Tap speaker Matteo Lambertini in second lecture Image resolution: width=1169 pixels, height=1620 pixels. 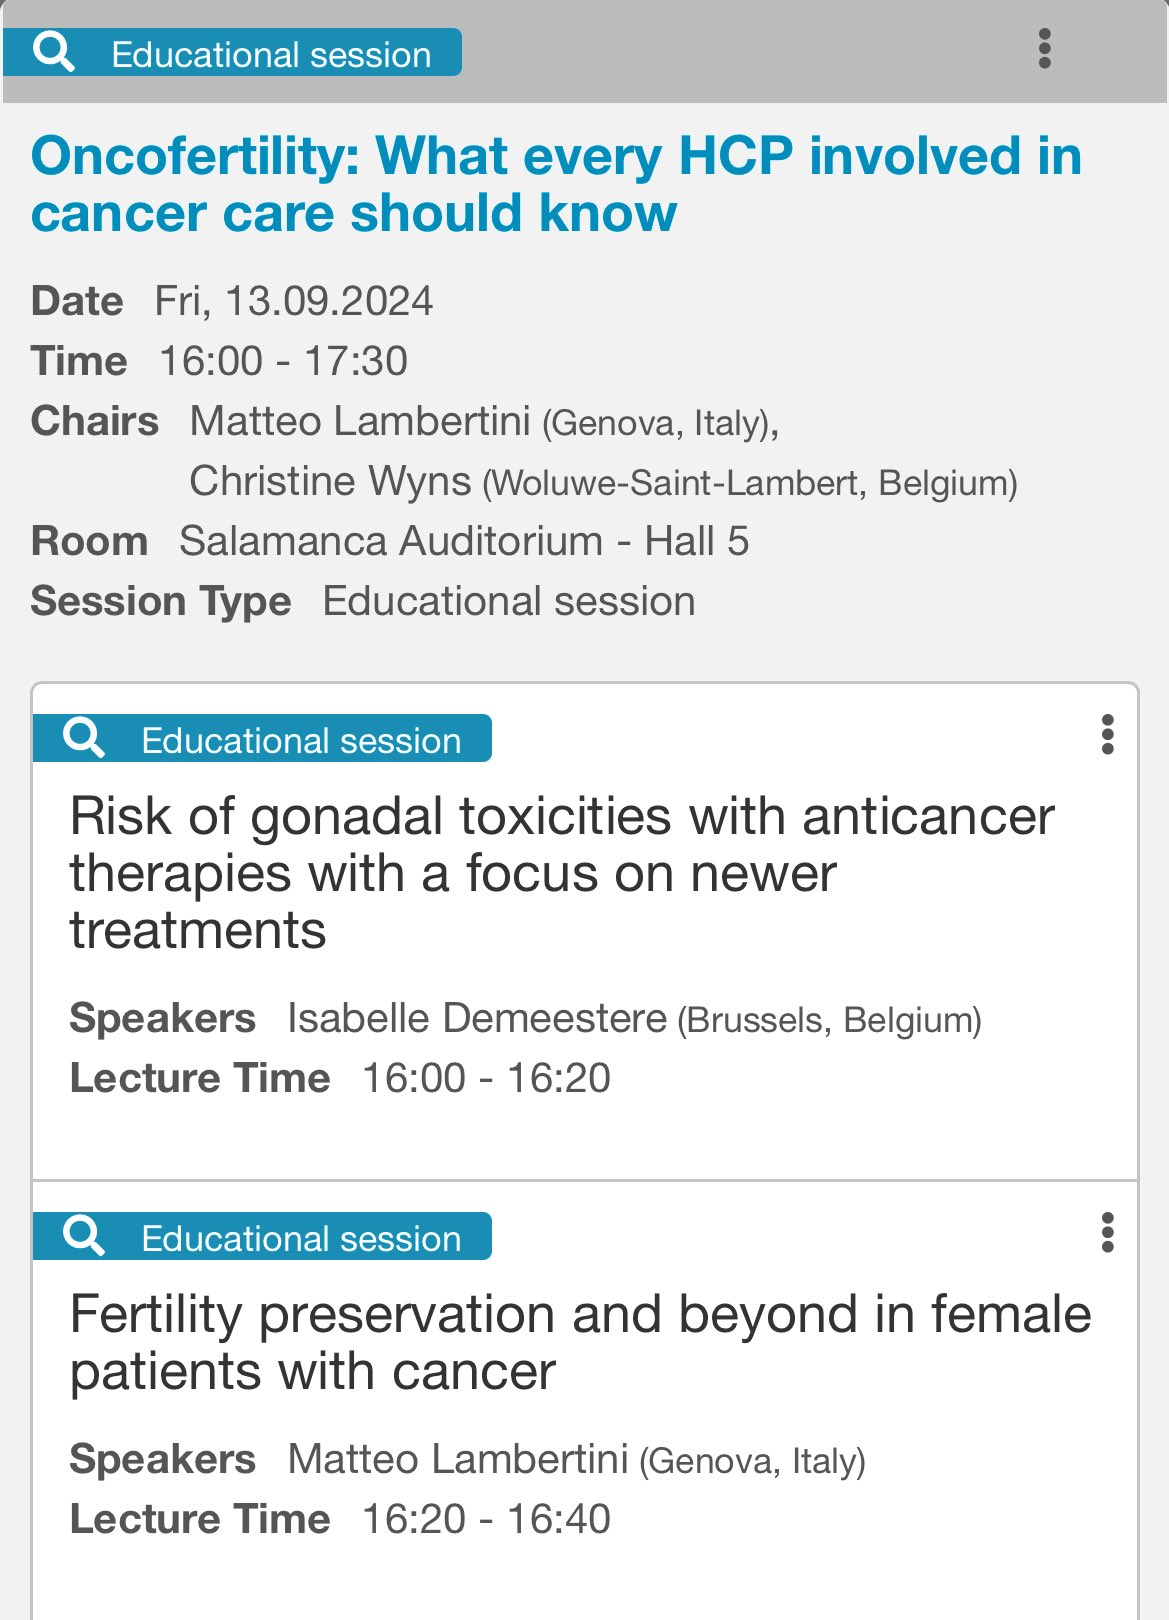pyautogui.click(x=458, y=1459)
